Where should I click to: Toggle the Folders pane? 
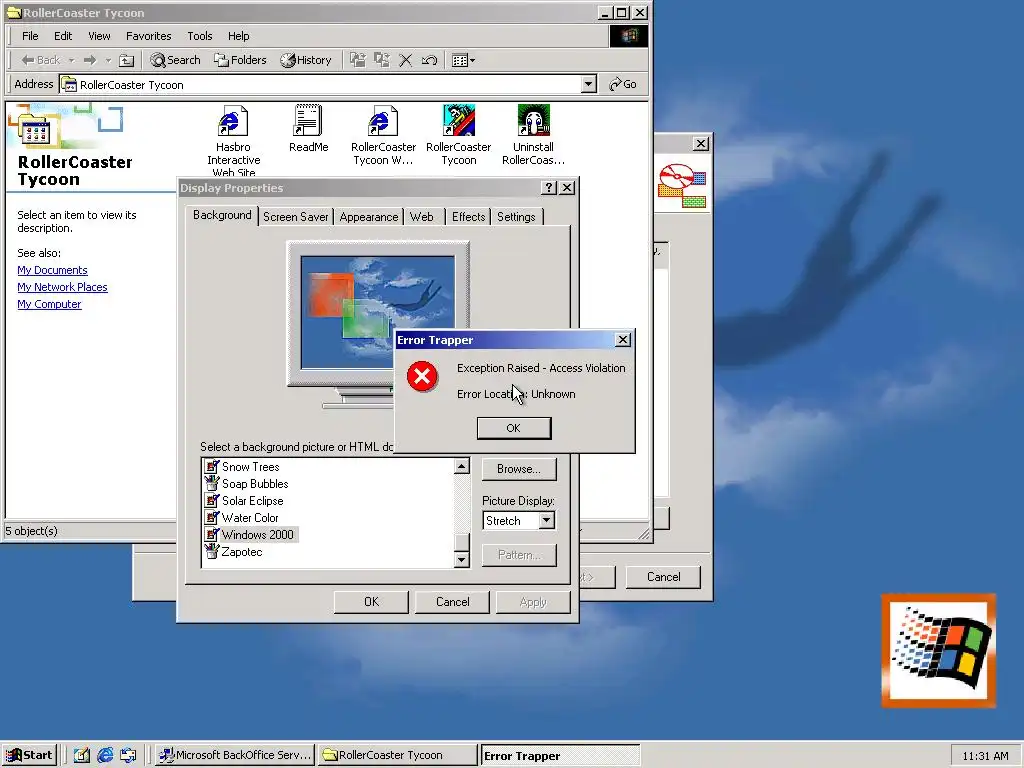pos(240,60)
